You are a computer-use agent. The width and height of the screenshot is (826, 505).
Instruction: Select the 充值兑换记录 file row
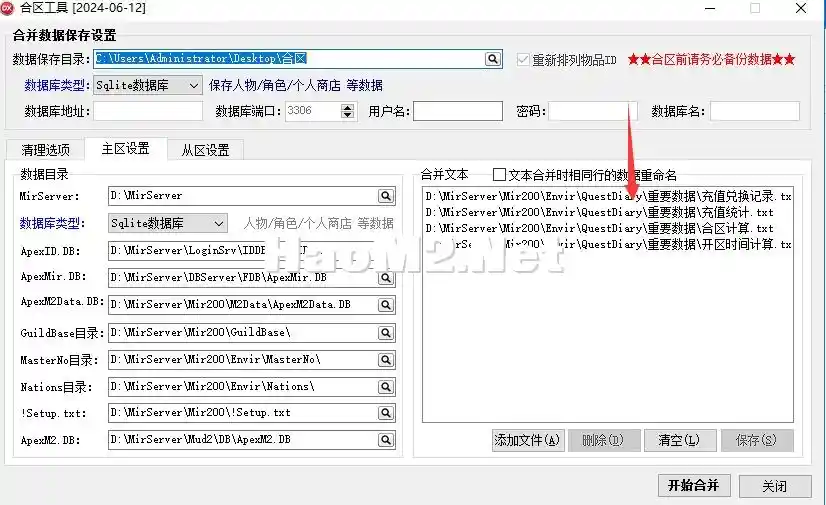click(x=608, y=196)
